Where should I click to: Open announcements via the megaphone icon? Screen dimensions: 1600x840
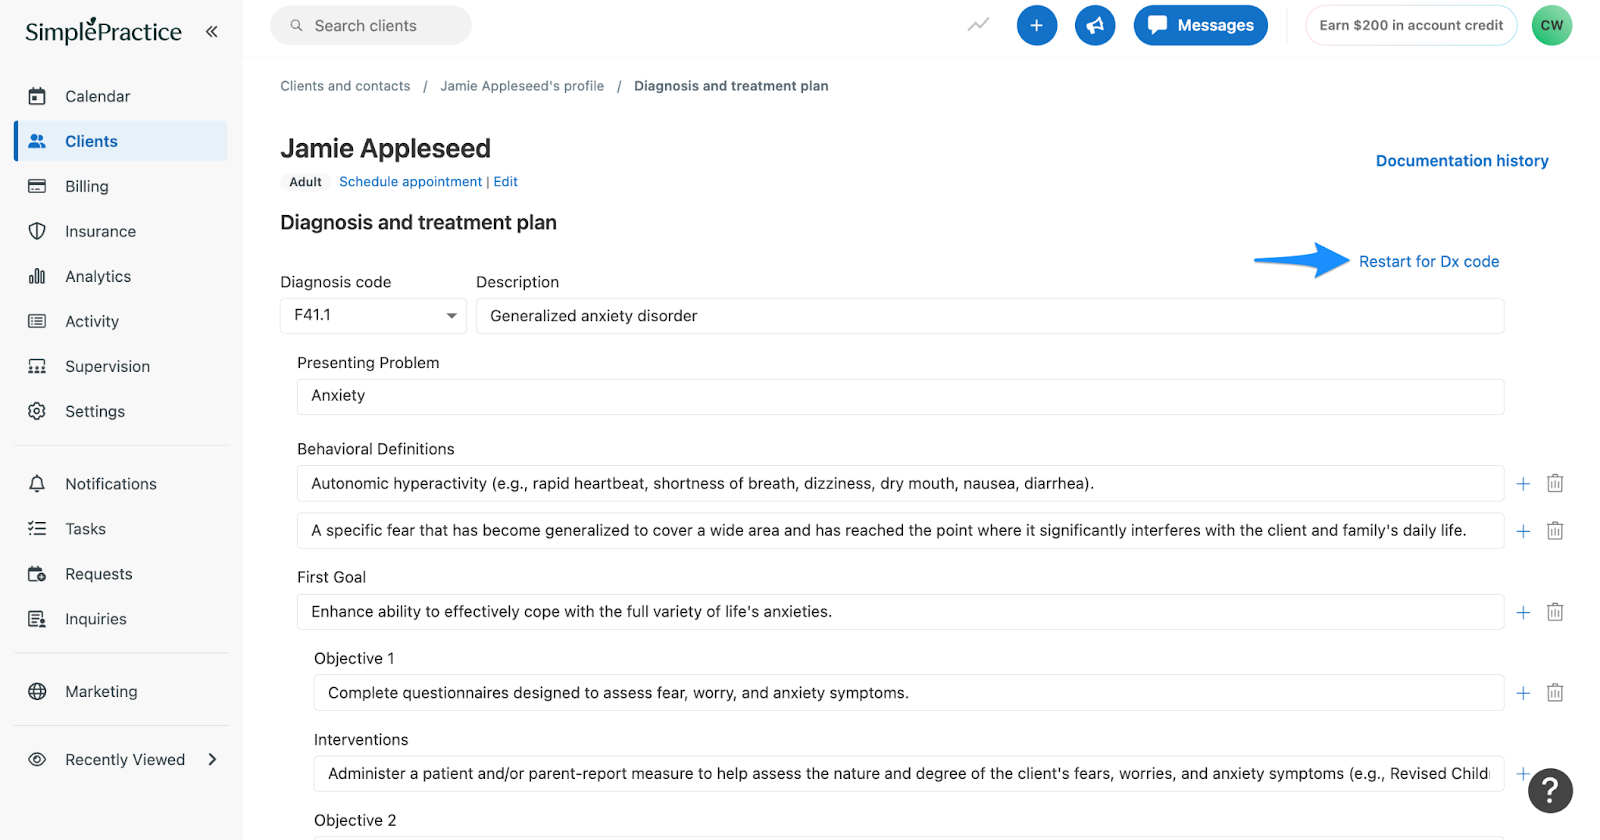point(1095,25)
